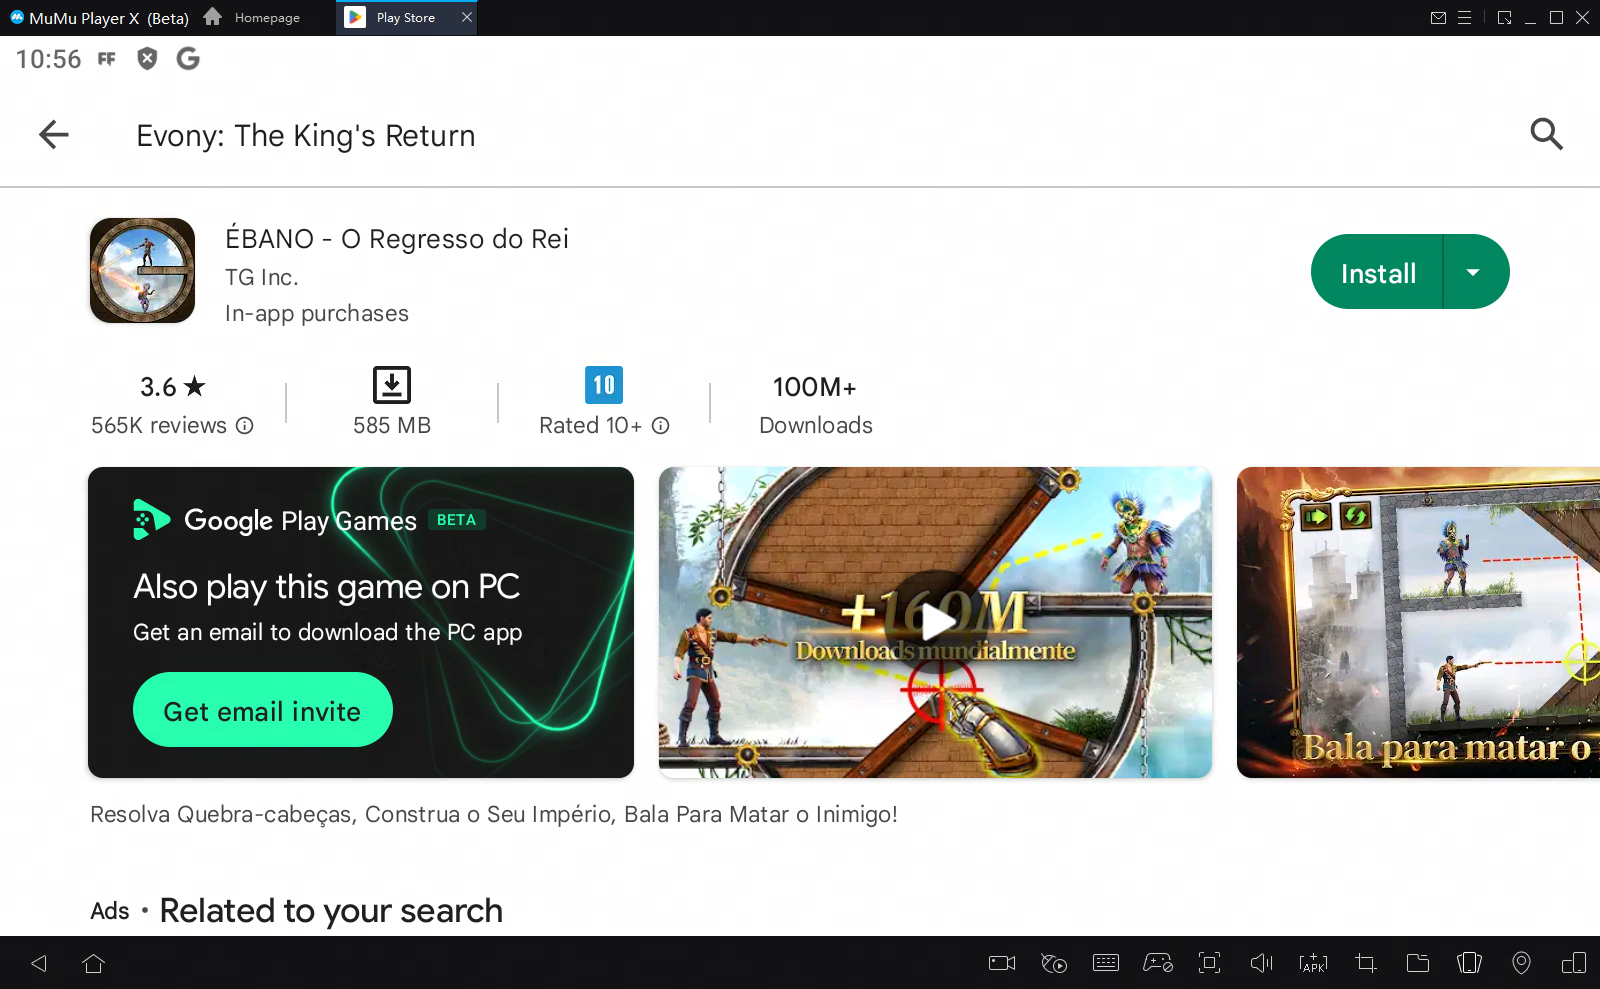Open the screenshot crop tool

pyautogui.click(x=1365, y=963)
